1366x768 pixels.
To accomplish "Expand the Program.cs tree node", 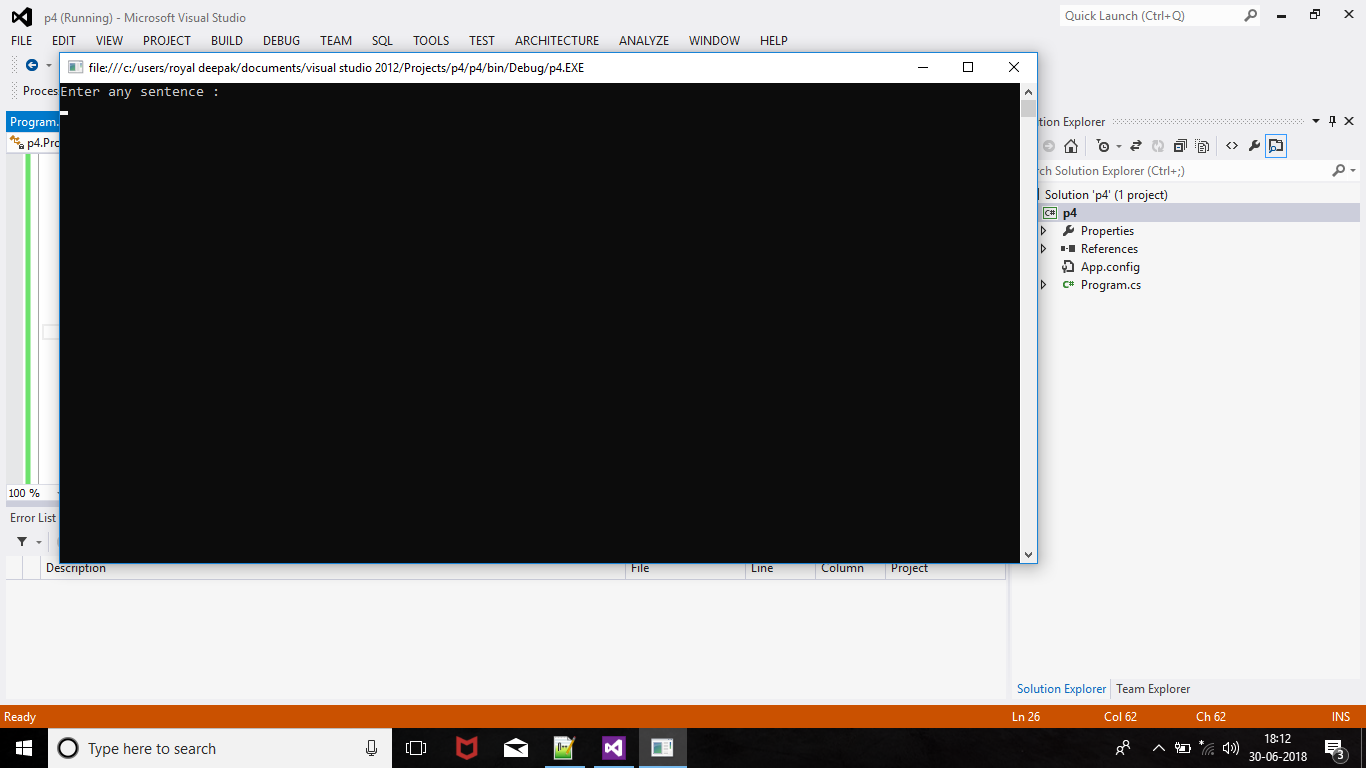I will coord(1044,285).
